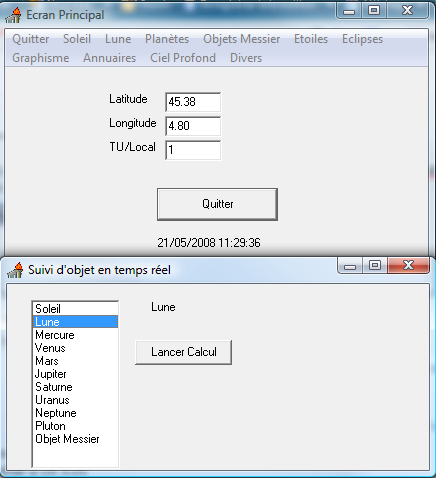Screen dimensions: 436x478
Task: Click the Suivi d'objet window app icon
Action: [15, 270]
